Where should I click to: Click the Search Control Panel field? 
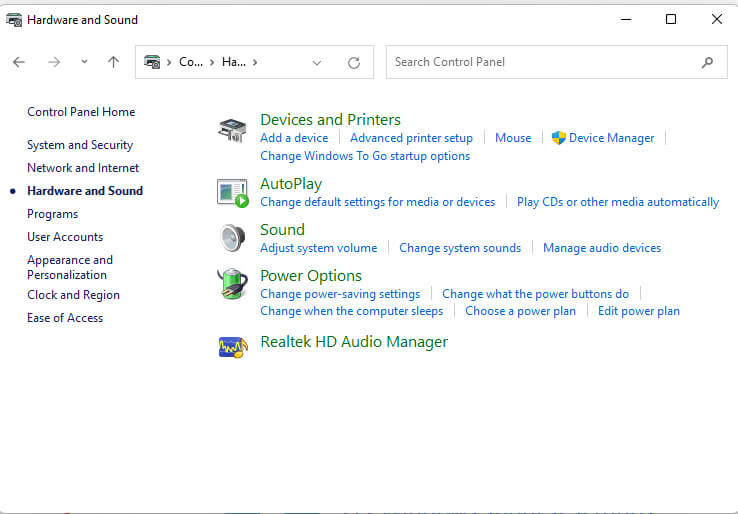540,62
